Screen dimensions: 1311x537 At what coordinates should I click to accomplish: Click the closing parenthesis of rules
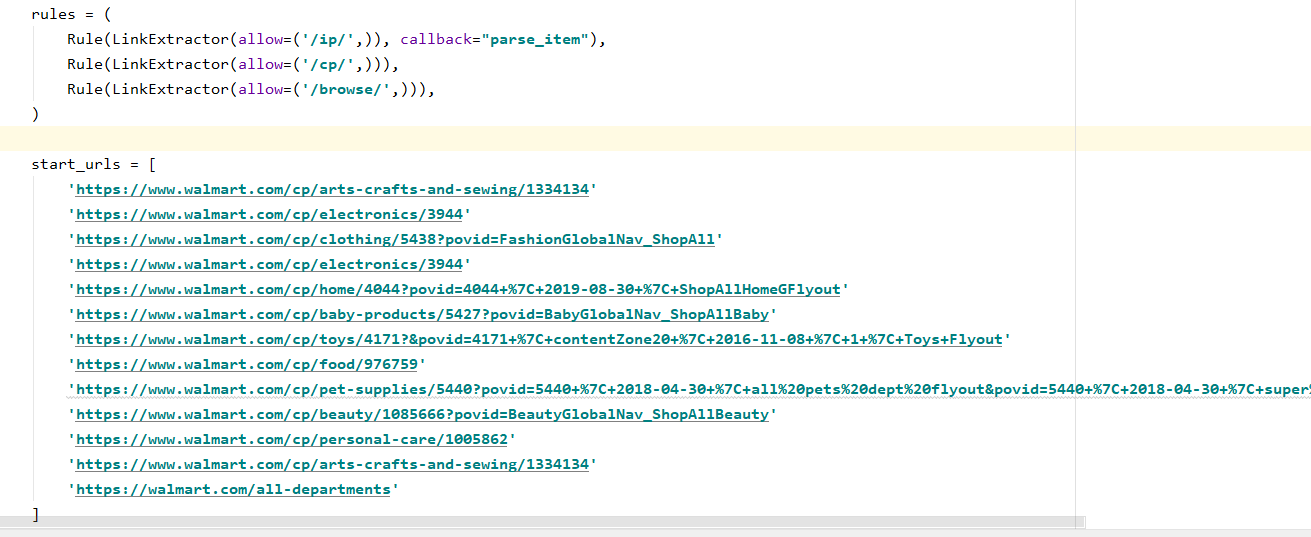click(x=35, y=114)
